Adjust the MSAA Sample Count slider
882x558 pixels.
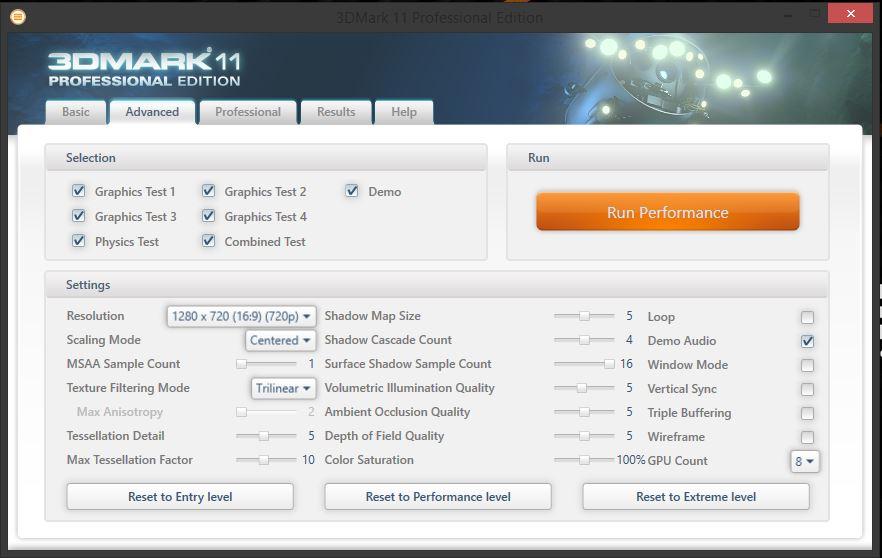click(266, 364)
